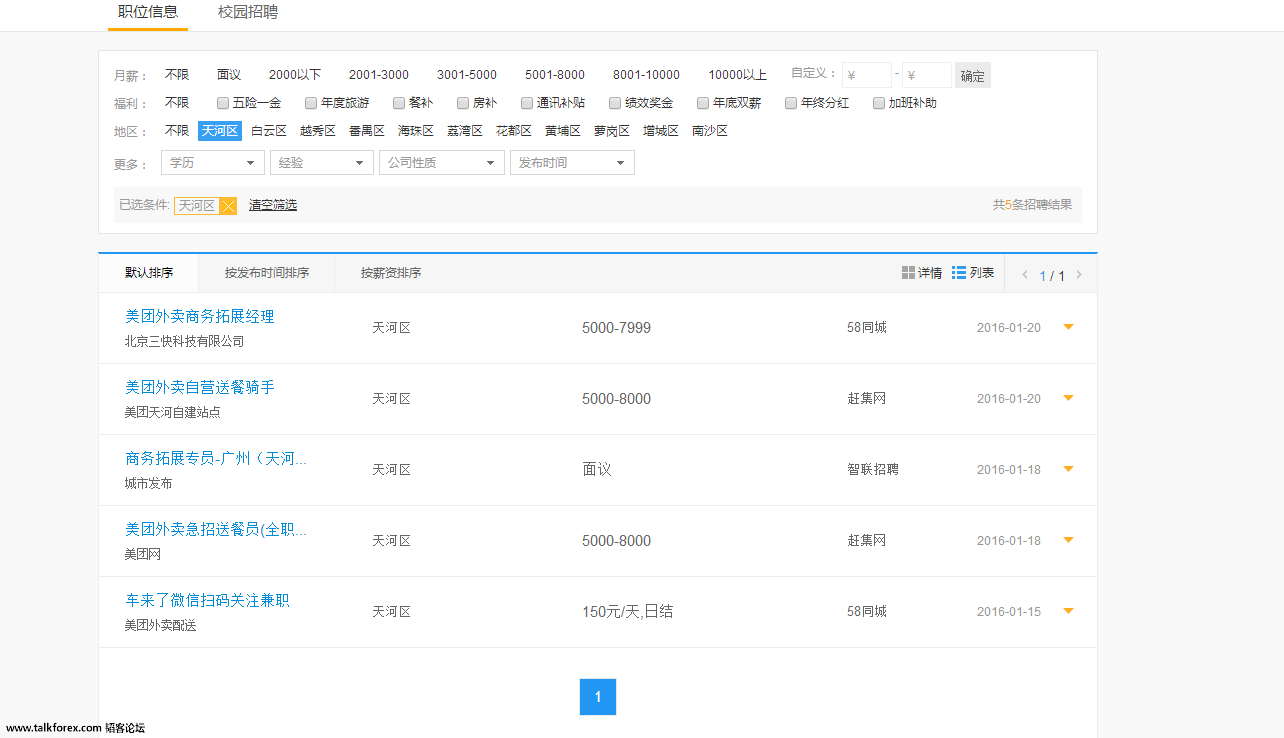Click the highlighted 天河区 district filter
This screenshot has height=738, width=1284.
click(x=220, y=131)
